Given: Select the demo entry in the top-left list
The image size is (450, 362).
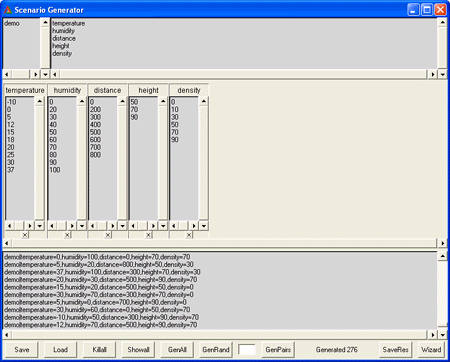Looking at the screenshot, I should (12, 23).
